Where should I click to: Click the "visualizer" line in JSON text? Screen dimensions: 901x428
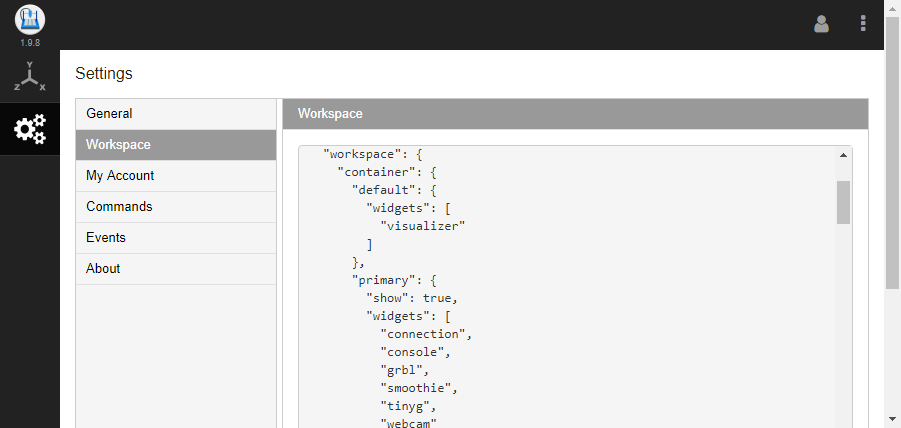point(426,226)
